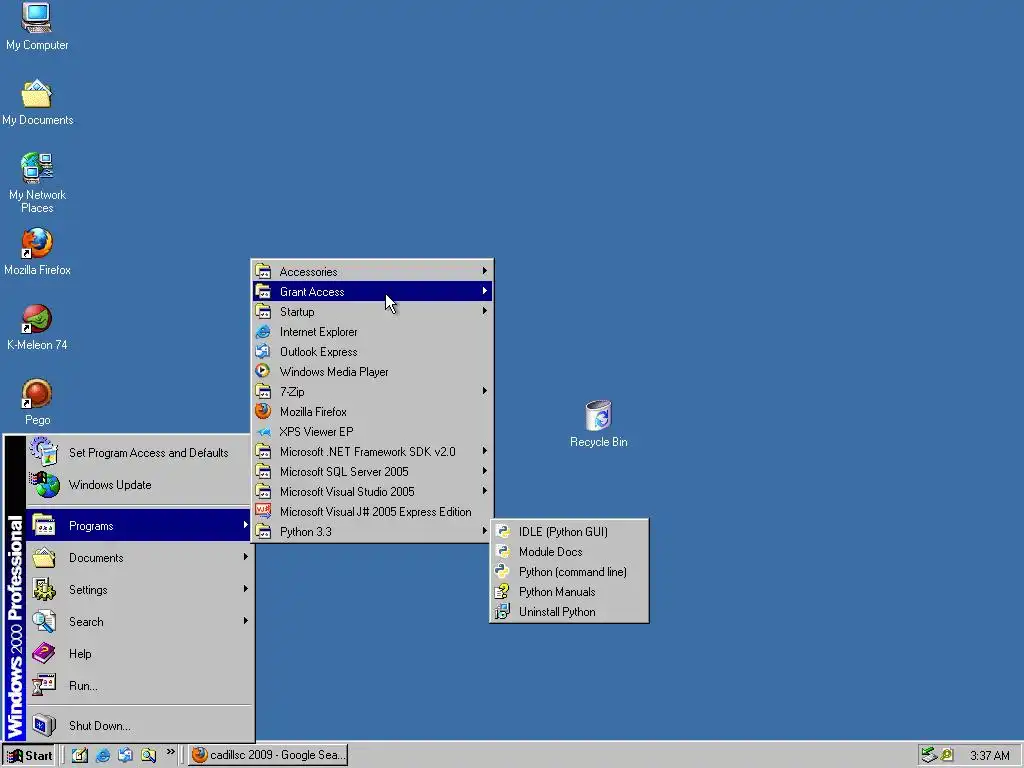The height and width of the screenshot is (768, 1024).
Task: Click the Python (command line) icon
Action: coord(502,571)
